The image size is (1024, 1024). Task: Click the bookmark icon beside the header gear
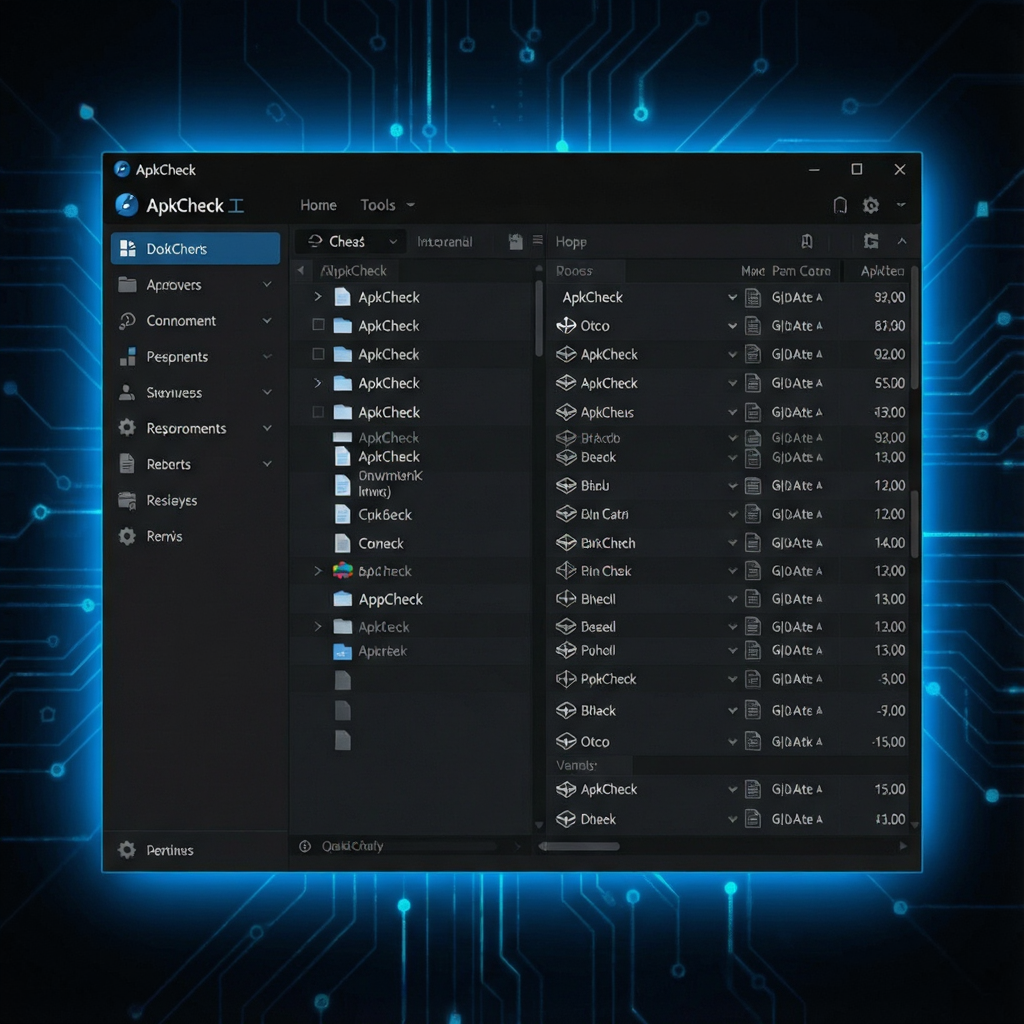pyautogui.click(x=840, y=206)
